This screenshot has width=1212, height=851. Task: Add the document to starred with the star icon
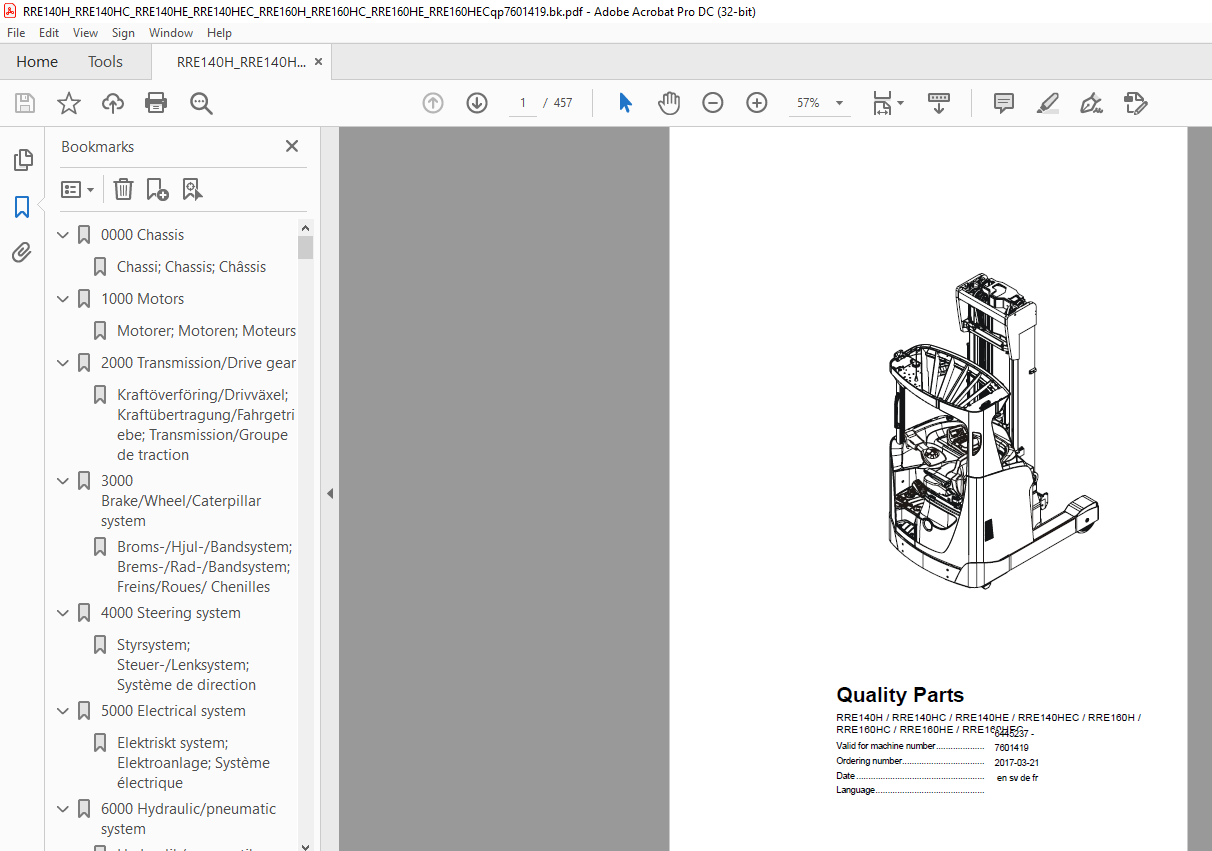(x=69, y=103)
